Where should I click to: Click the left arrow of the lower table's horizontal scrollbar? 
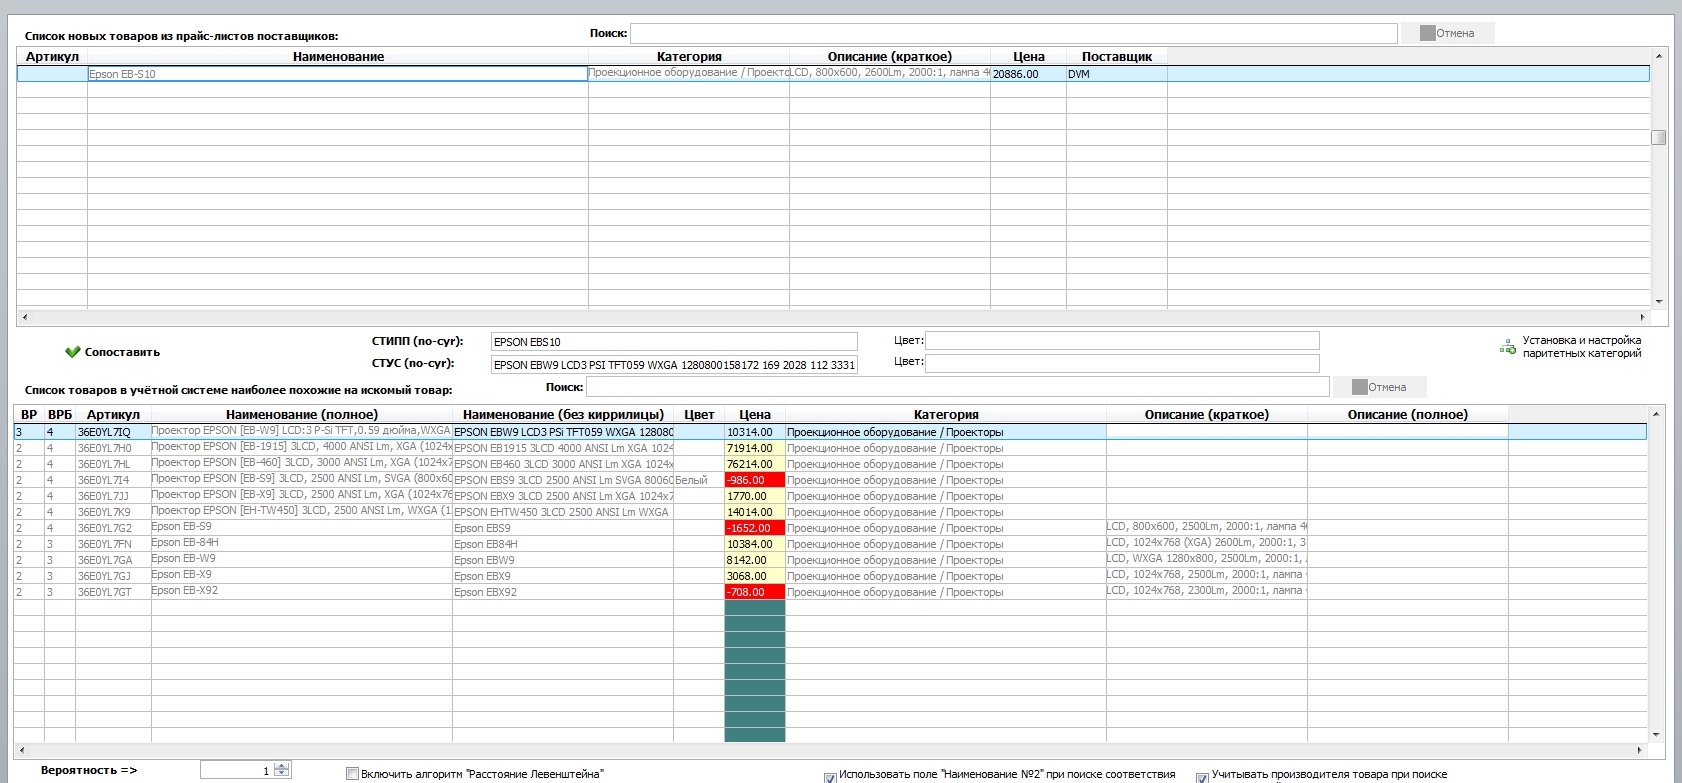pos(21,750)
